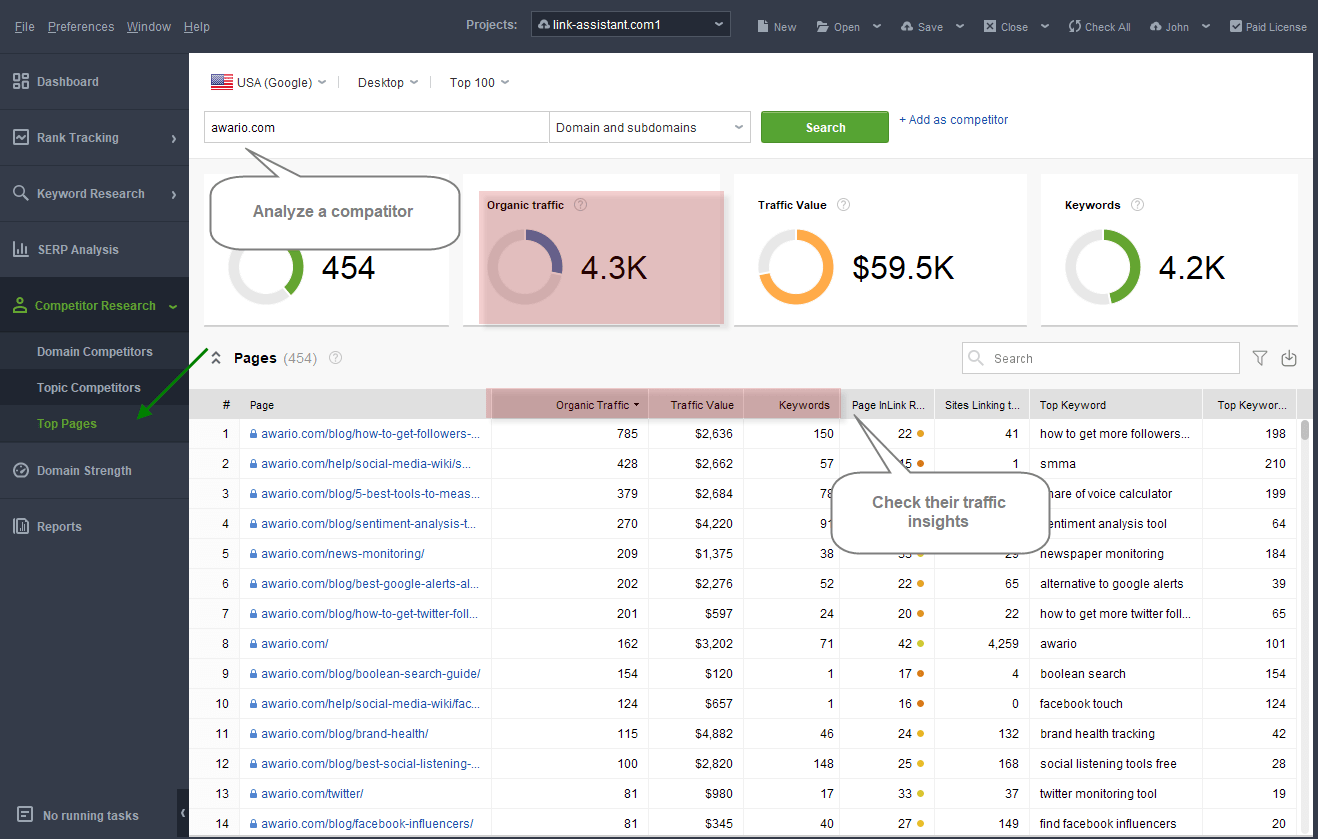Image resolution: width=1318 pixels, height=839 pixels.
Task: Select Domain Competitors in sidebar
Action: coord(94,352)
